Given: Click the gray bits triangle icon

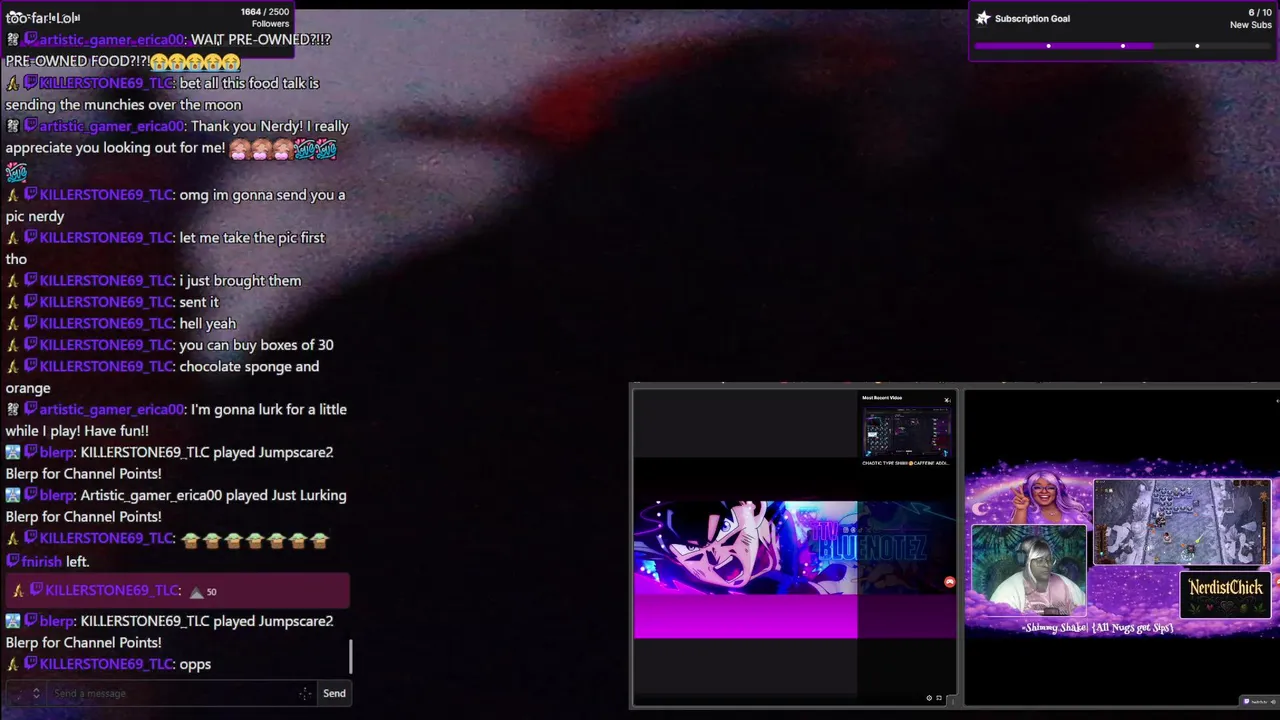Looking at the screenshot, I should (x=196, y=592).
